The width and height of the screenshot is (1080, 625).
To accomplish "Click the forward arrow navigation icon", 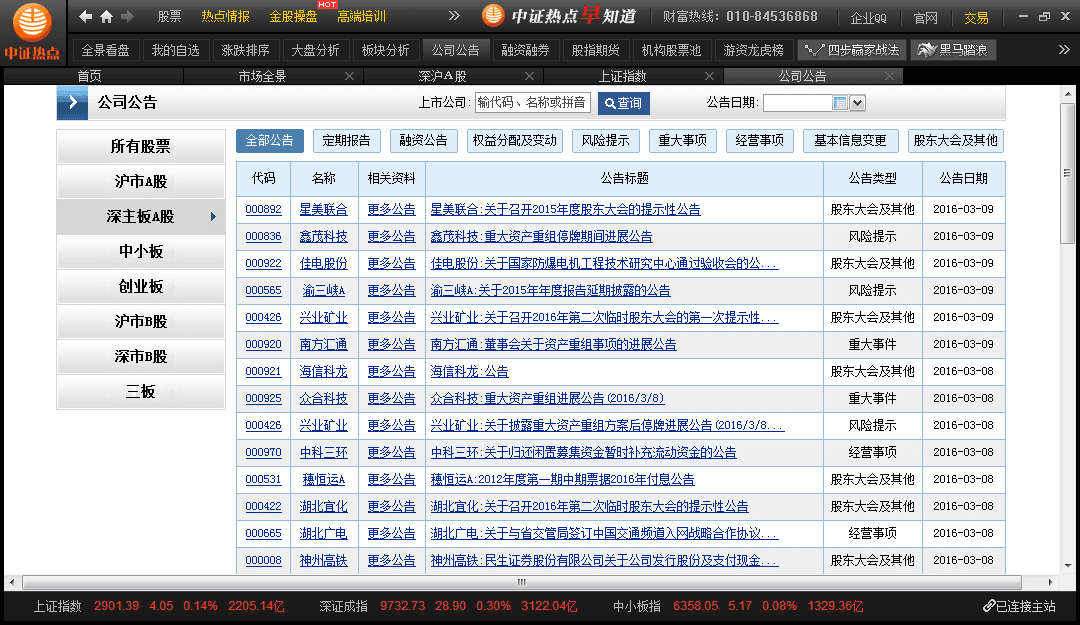I will pyautogui.click(x=127, y=16).
